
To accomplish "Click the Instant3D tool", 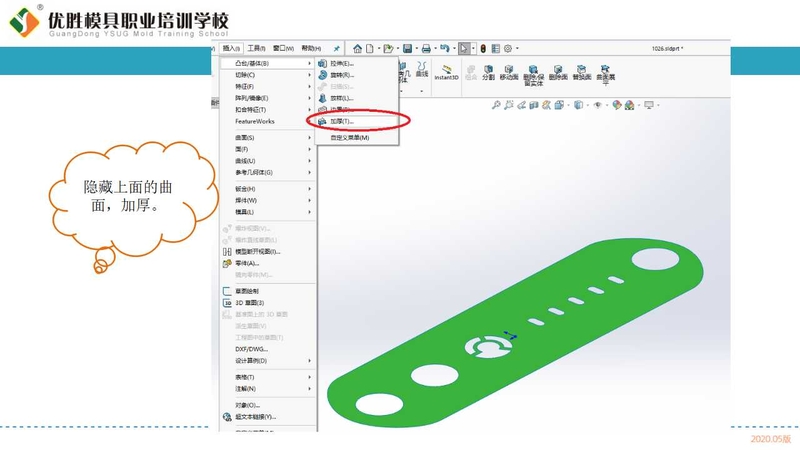I will point(446,73).
